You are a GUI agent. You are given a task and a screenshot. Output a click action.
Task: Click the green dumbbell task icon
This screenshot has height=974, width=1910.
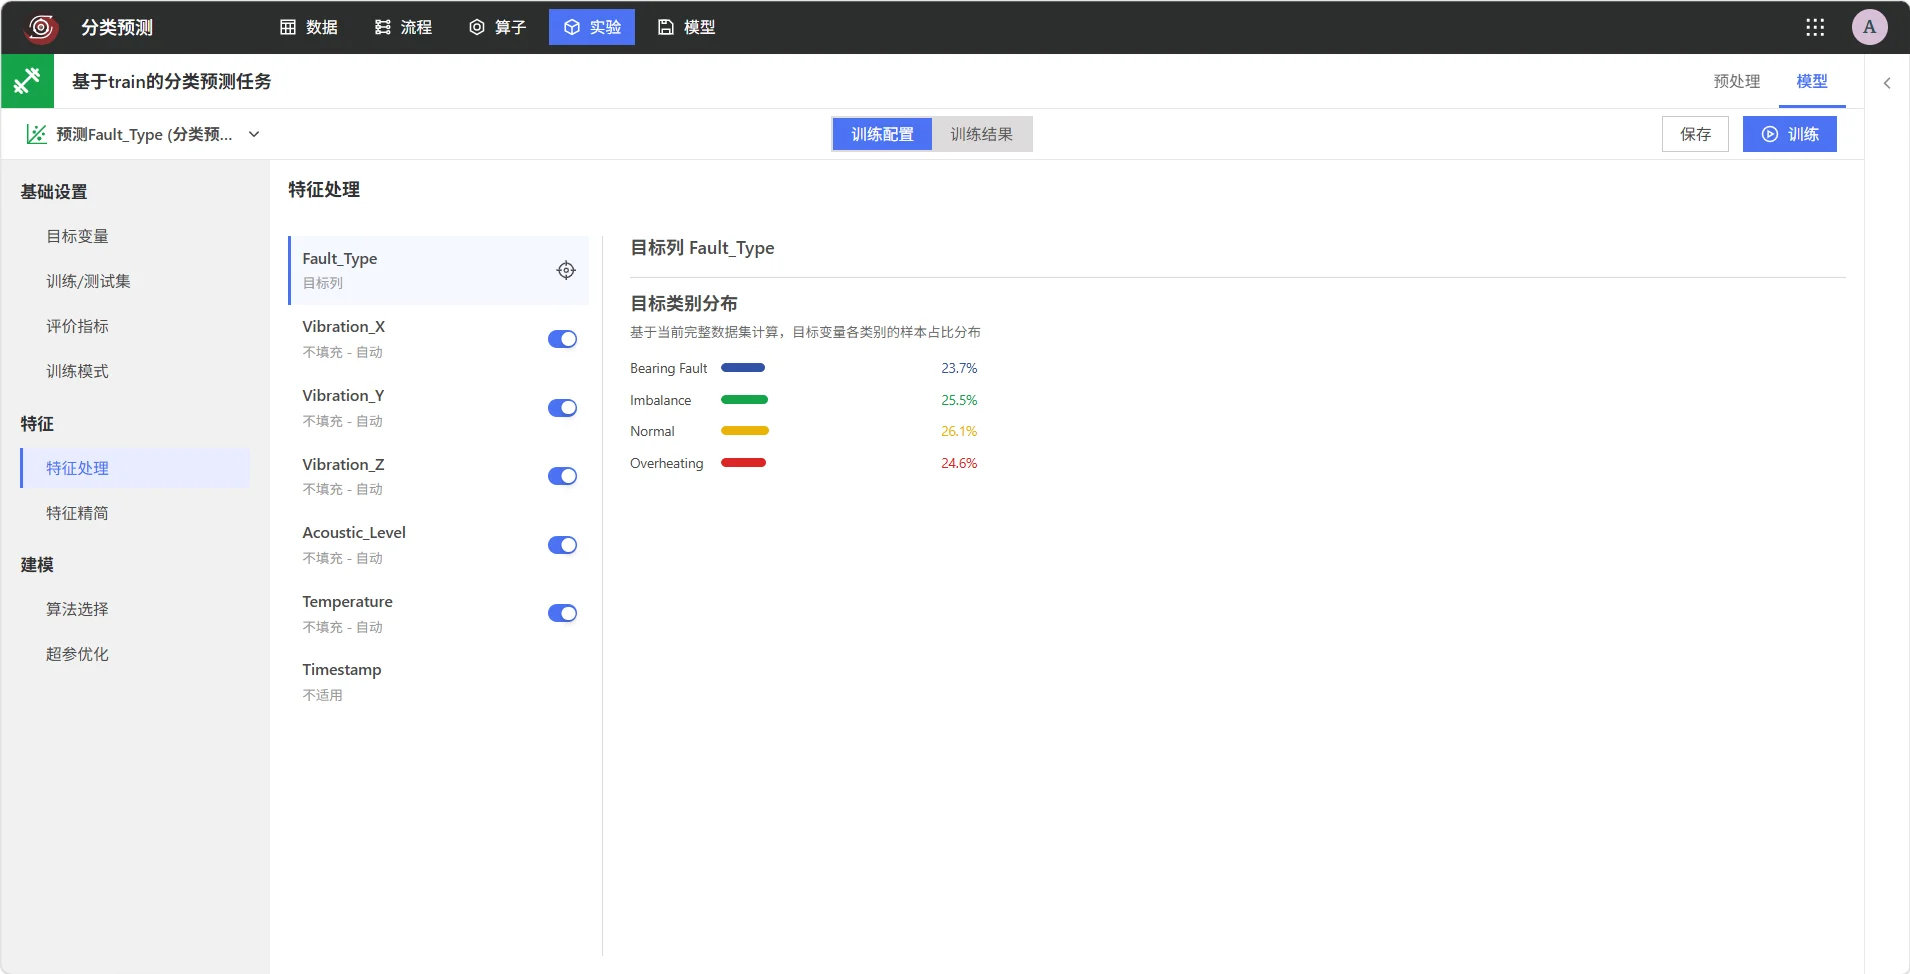pos(27,81)
